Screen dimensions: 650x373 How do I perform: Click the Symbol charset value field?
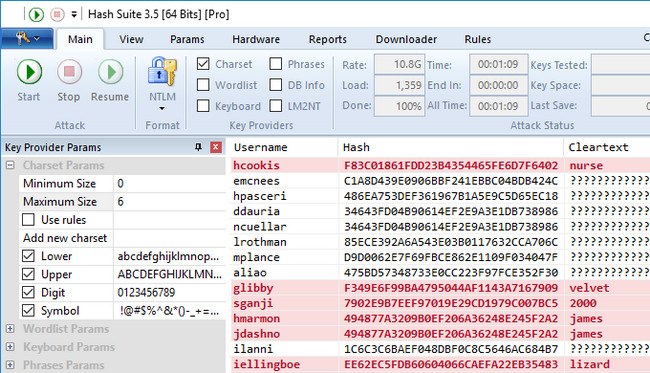(169, 311)
